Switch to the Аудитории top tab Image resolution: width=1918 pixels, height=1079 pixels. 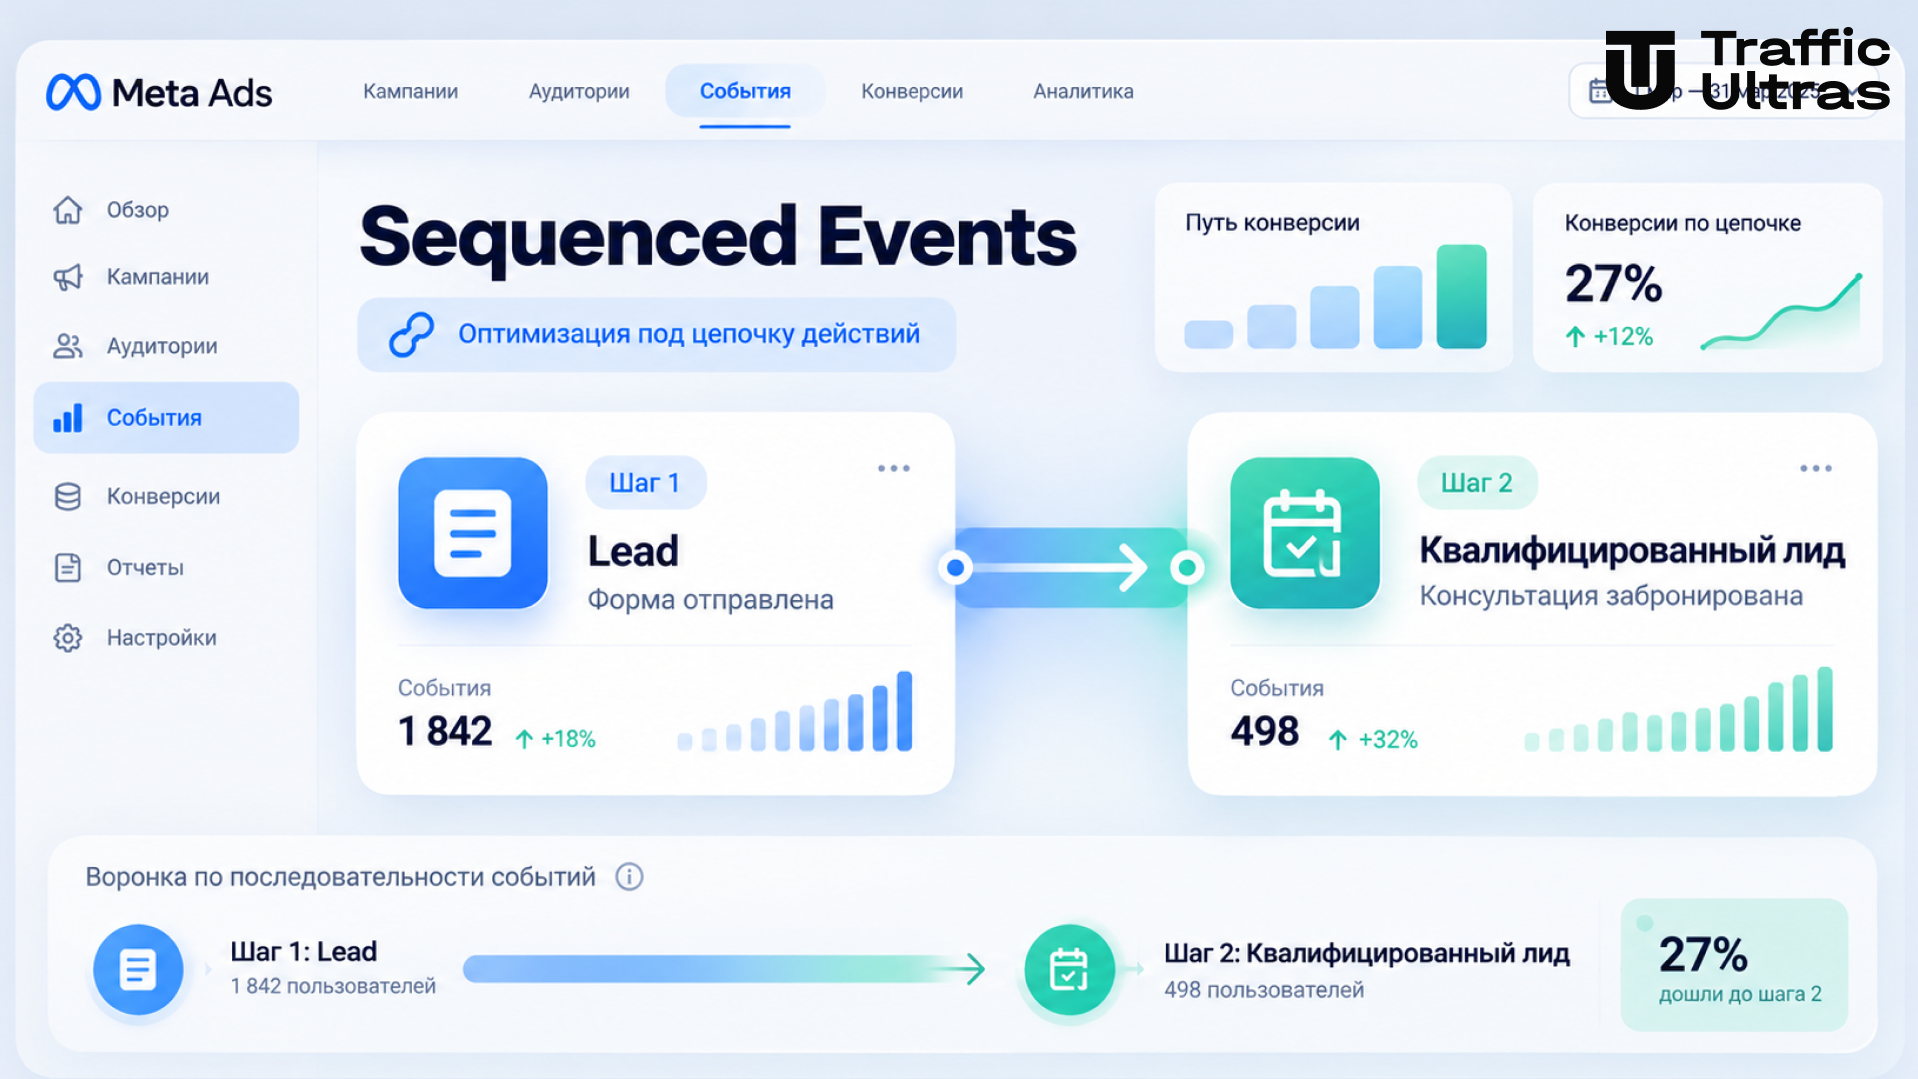579,91
